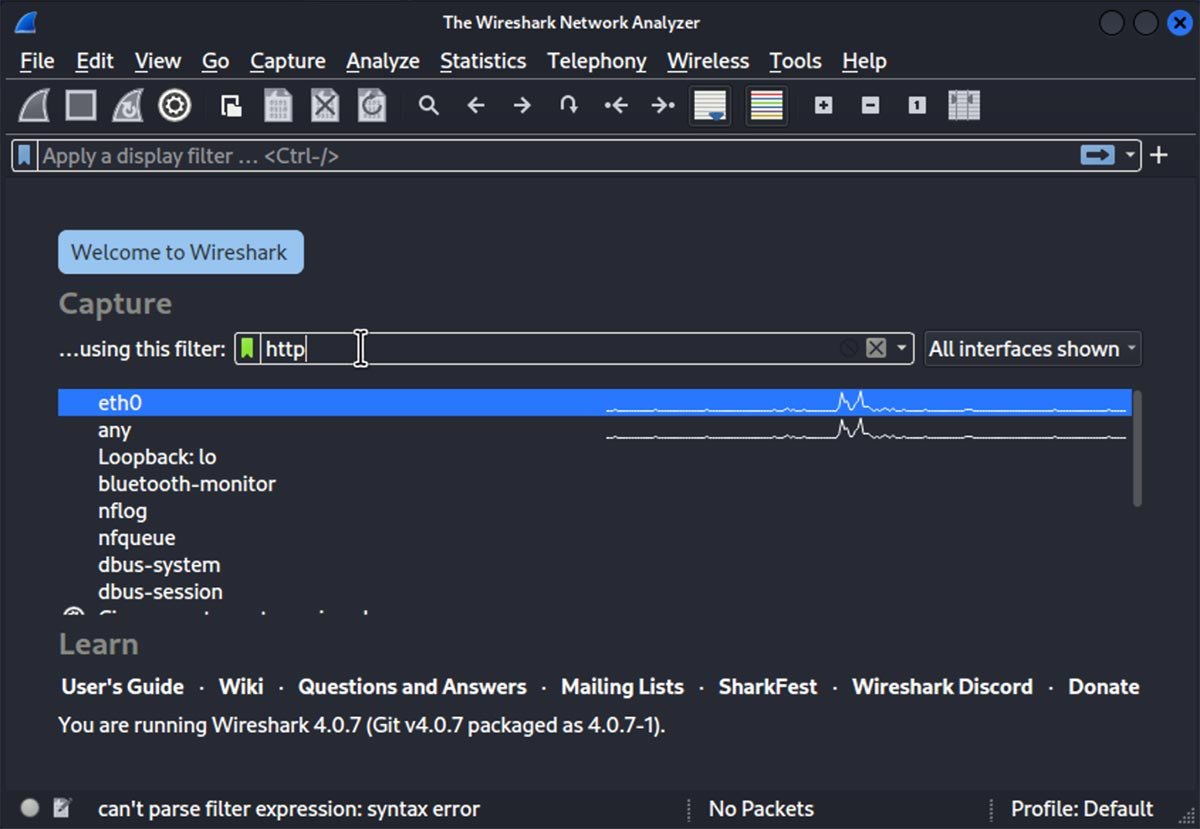Click the Find packet magnifier icon
Image resolution: width=1200 pixels, height=829 pixels.
428,105
